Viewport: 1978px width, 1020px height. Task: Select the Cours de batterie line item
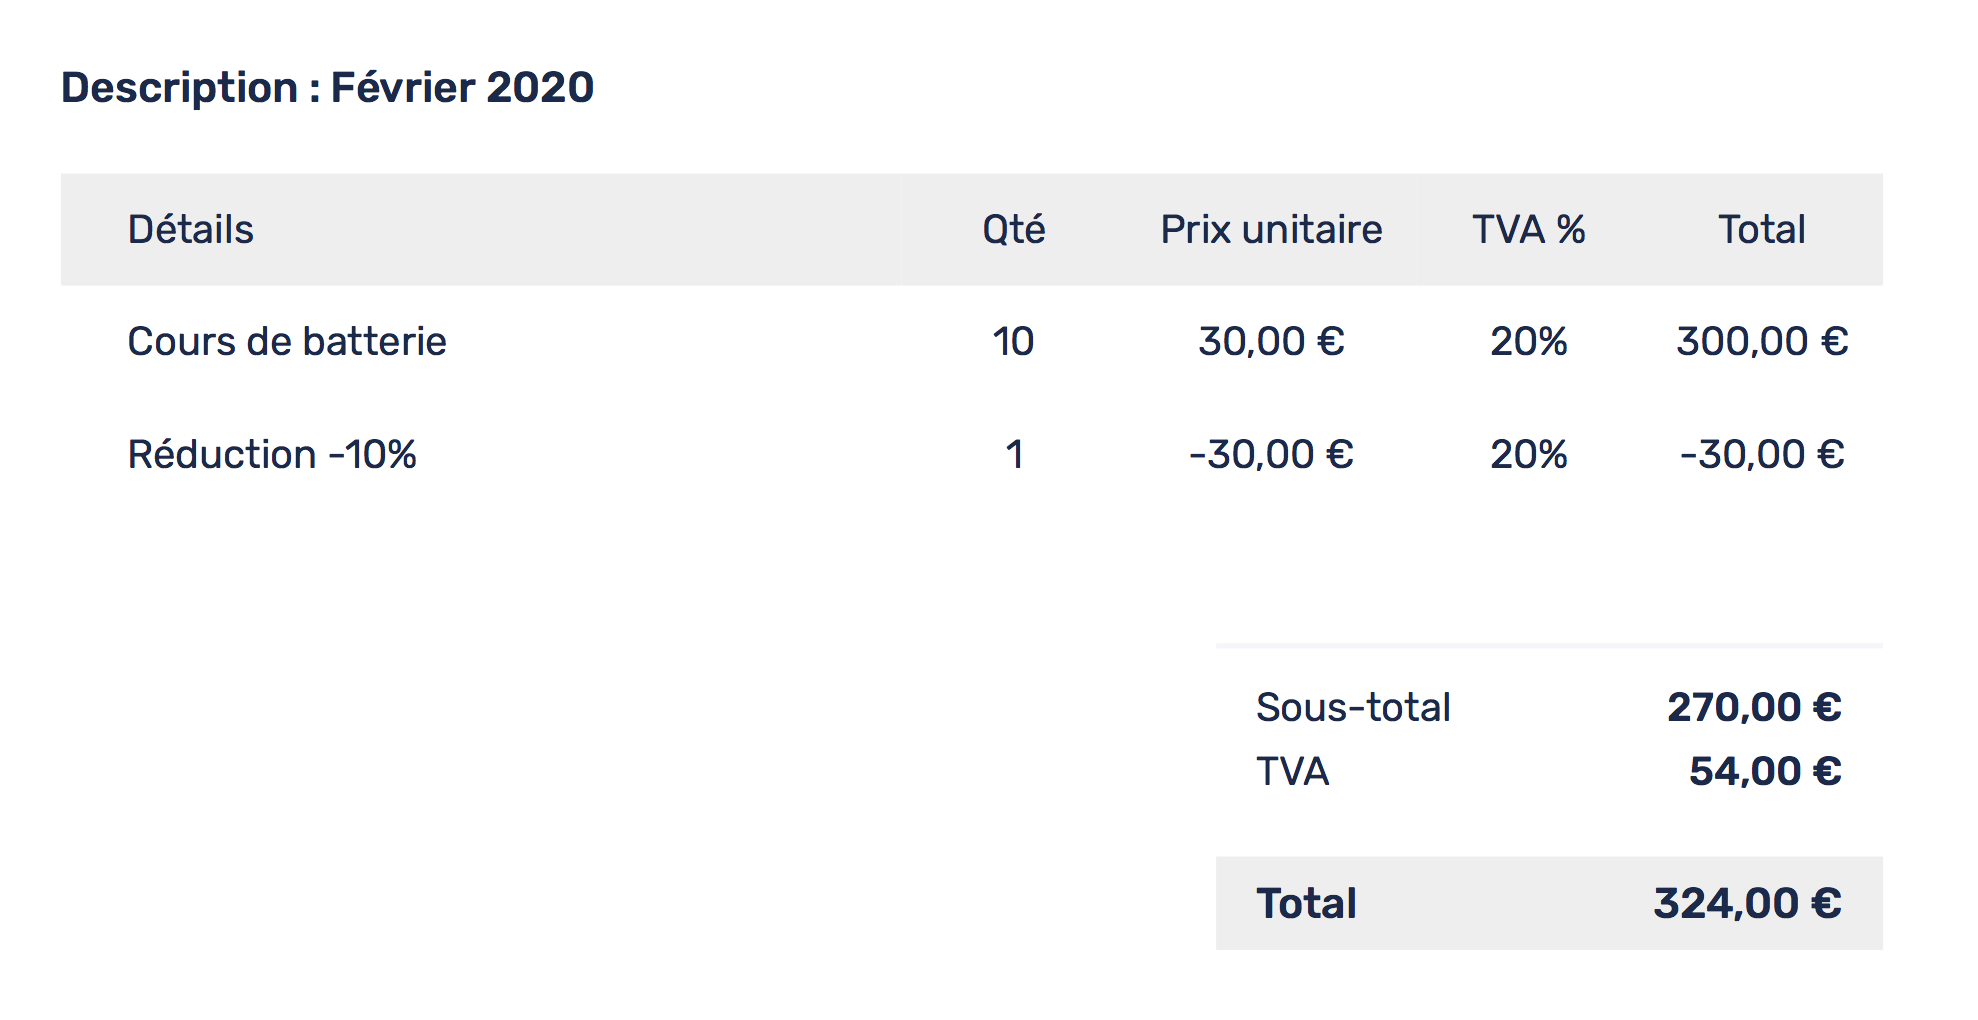(x=287, y=342)
